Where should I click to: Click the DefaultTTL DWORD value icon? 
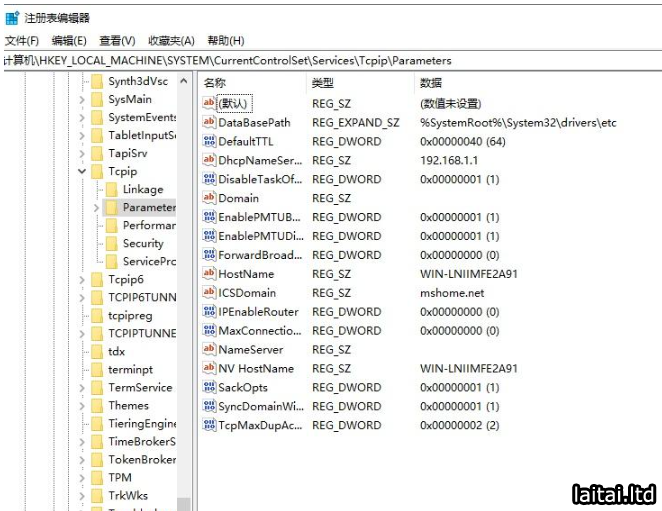coord(209,141)
